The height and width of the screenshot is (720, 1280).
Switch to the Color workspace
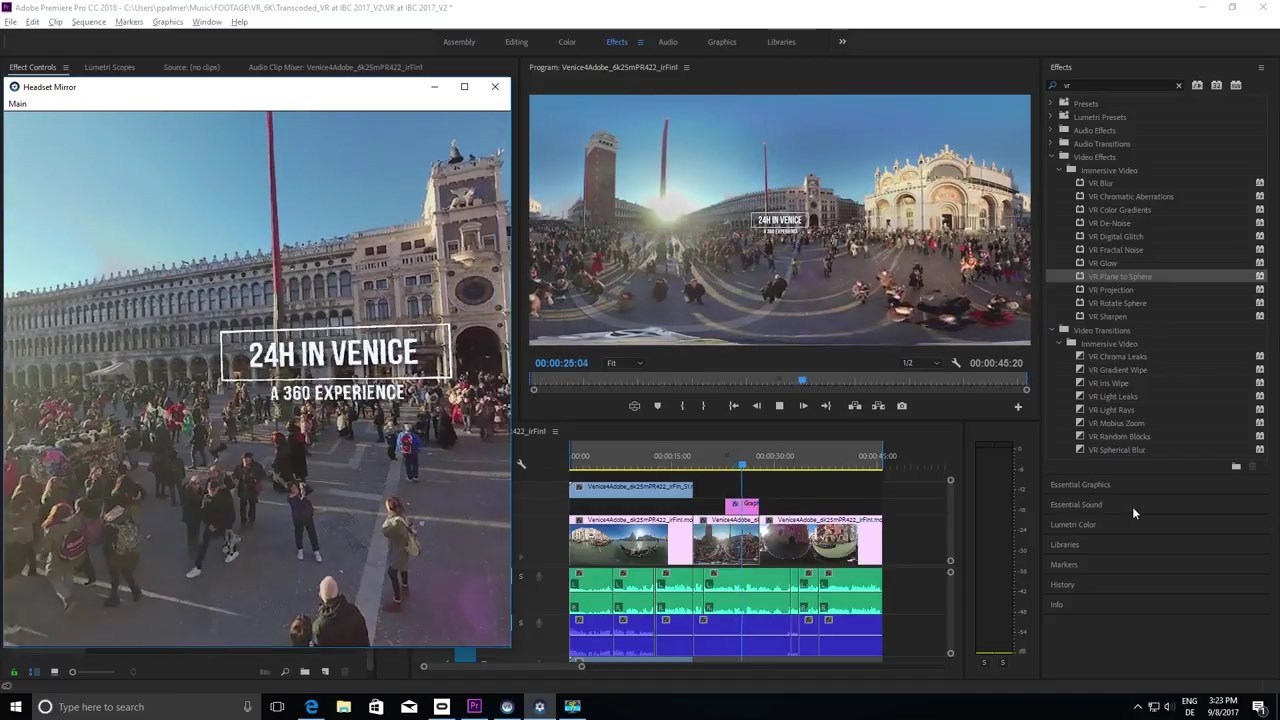coord(567,42)
